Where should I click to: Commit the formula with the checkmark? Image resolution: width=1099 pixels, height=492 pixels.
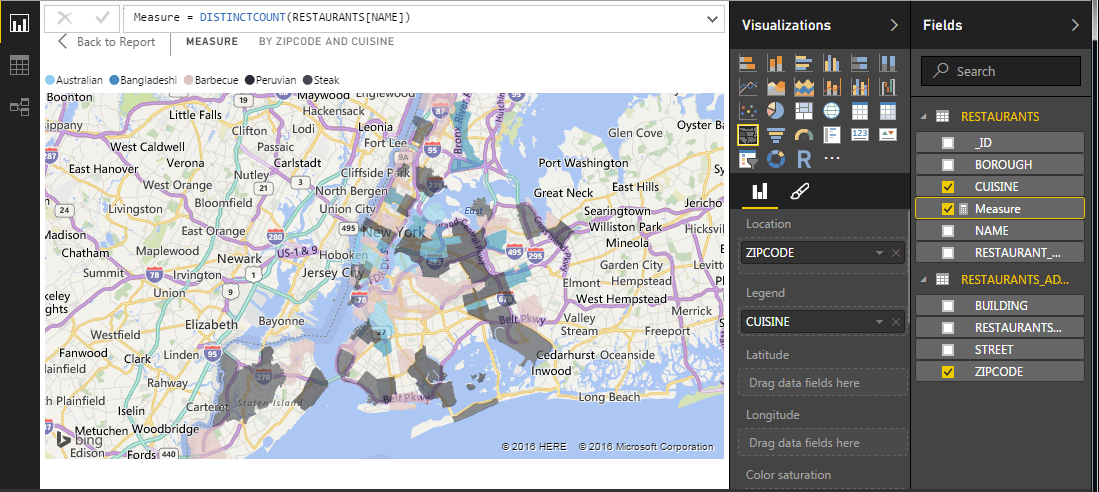coord(101,18)
